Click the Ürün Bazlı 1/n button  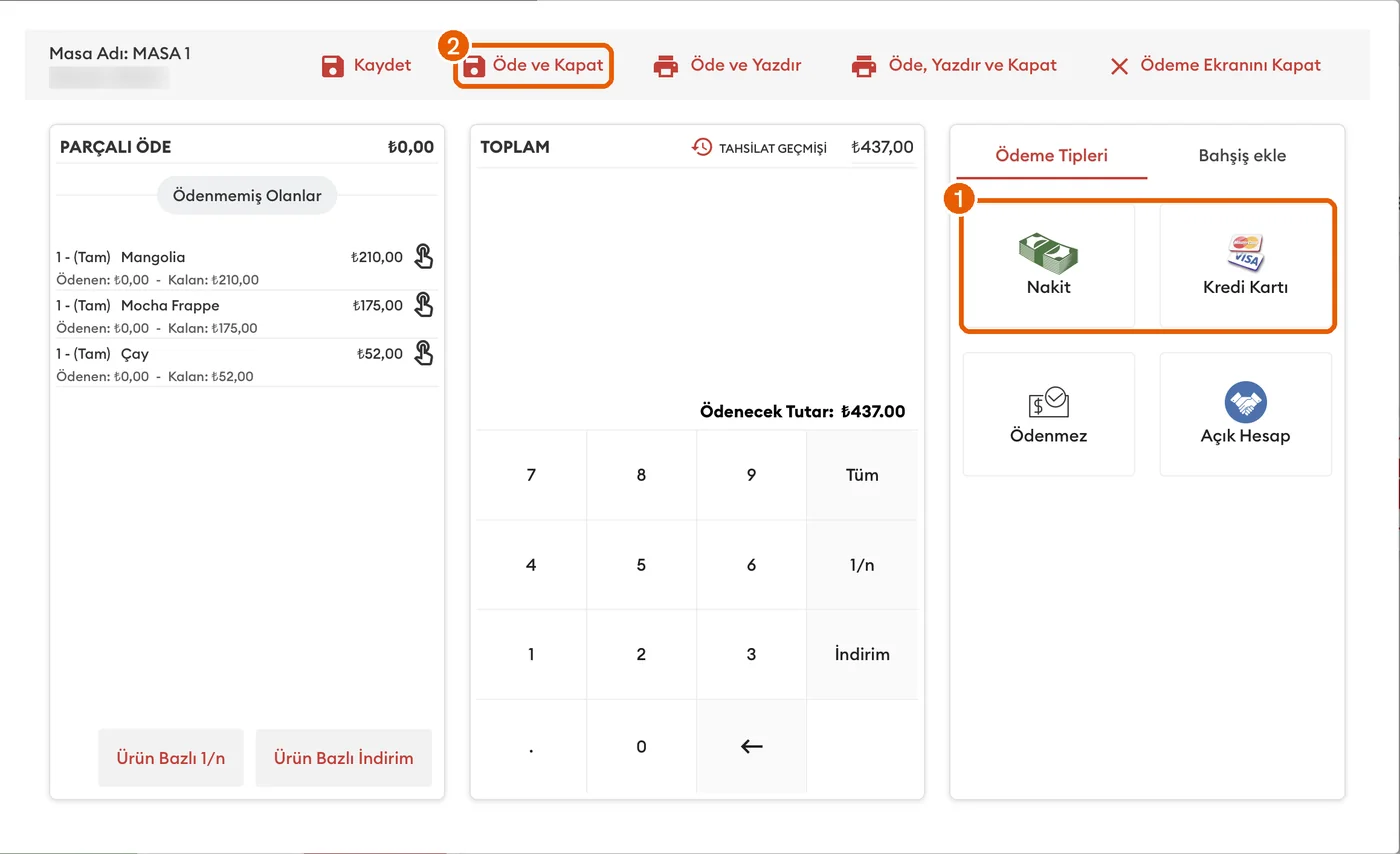[171, 757]
